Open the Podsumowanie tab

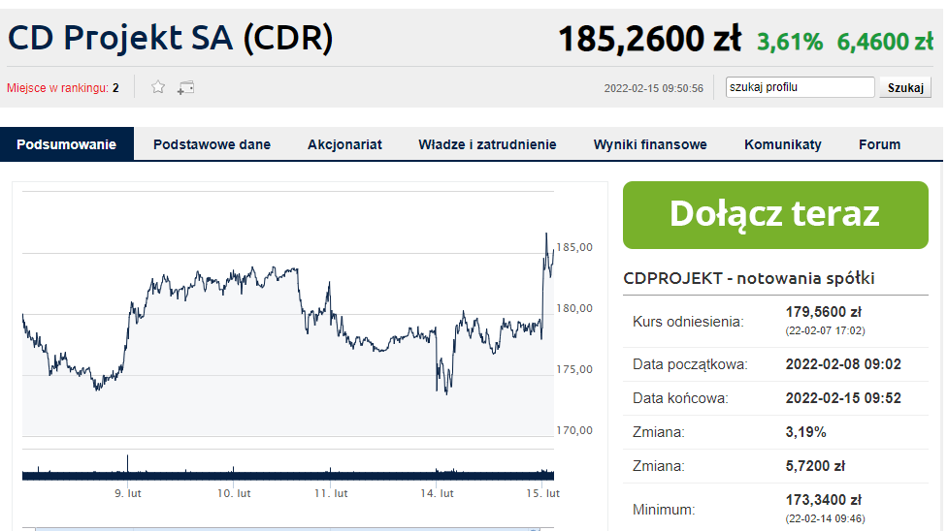pos(67,144)
